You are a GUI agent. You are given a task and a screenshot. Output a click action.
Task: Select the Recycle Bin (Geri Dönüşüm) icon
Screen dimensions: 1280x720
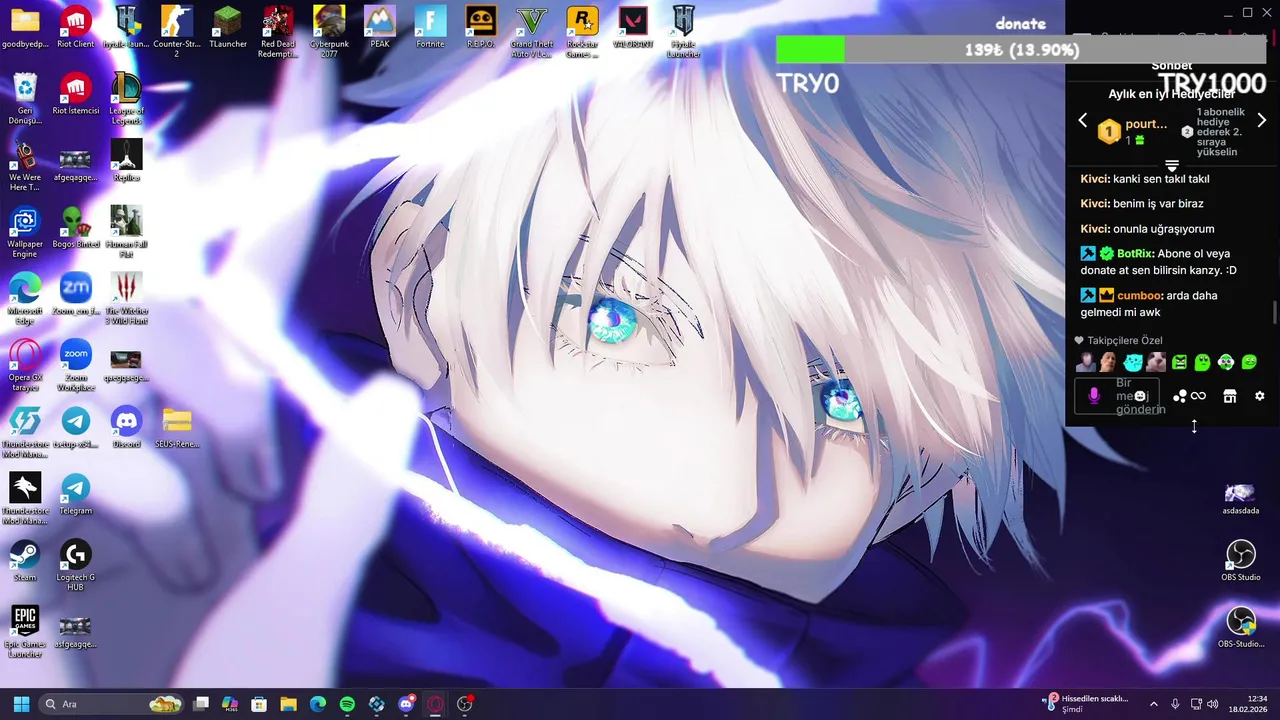tap(25, 98)
